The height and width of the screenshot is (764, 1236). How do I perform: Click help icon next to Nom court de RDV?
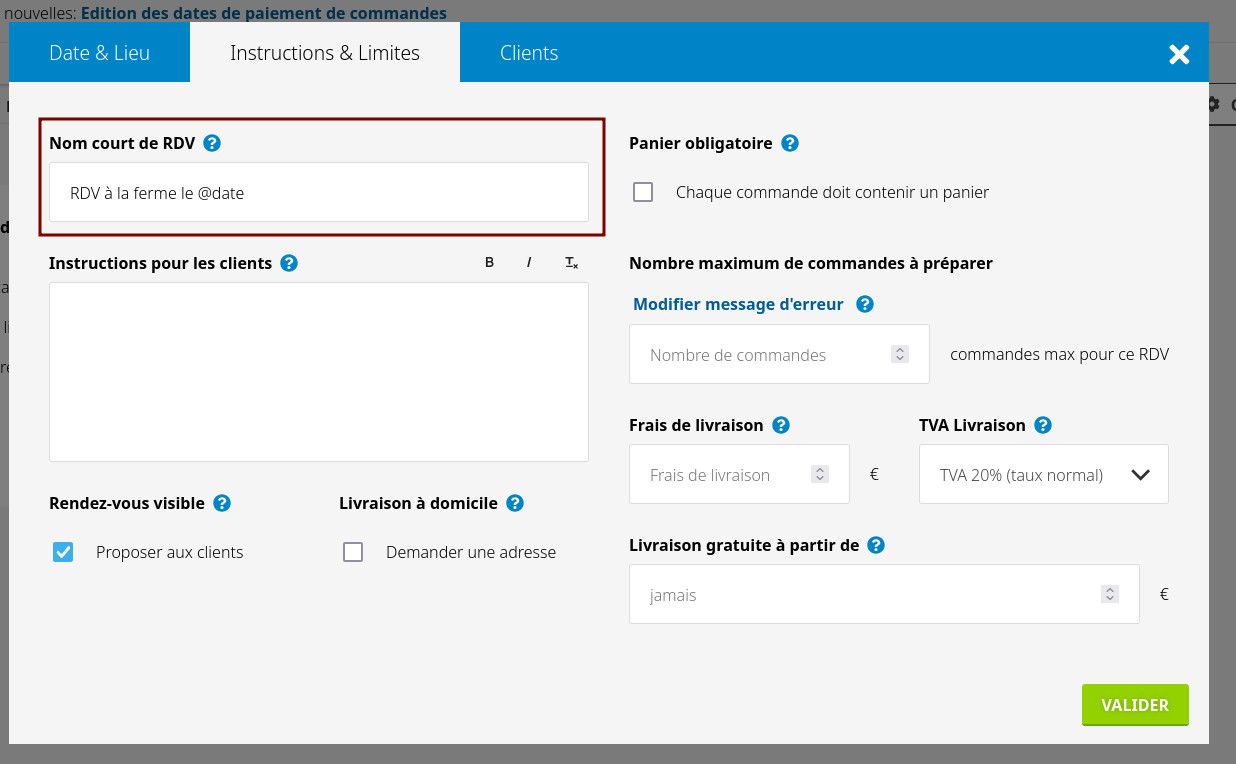[x=212, y=143]
